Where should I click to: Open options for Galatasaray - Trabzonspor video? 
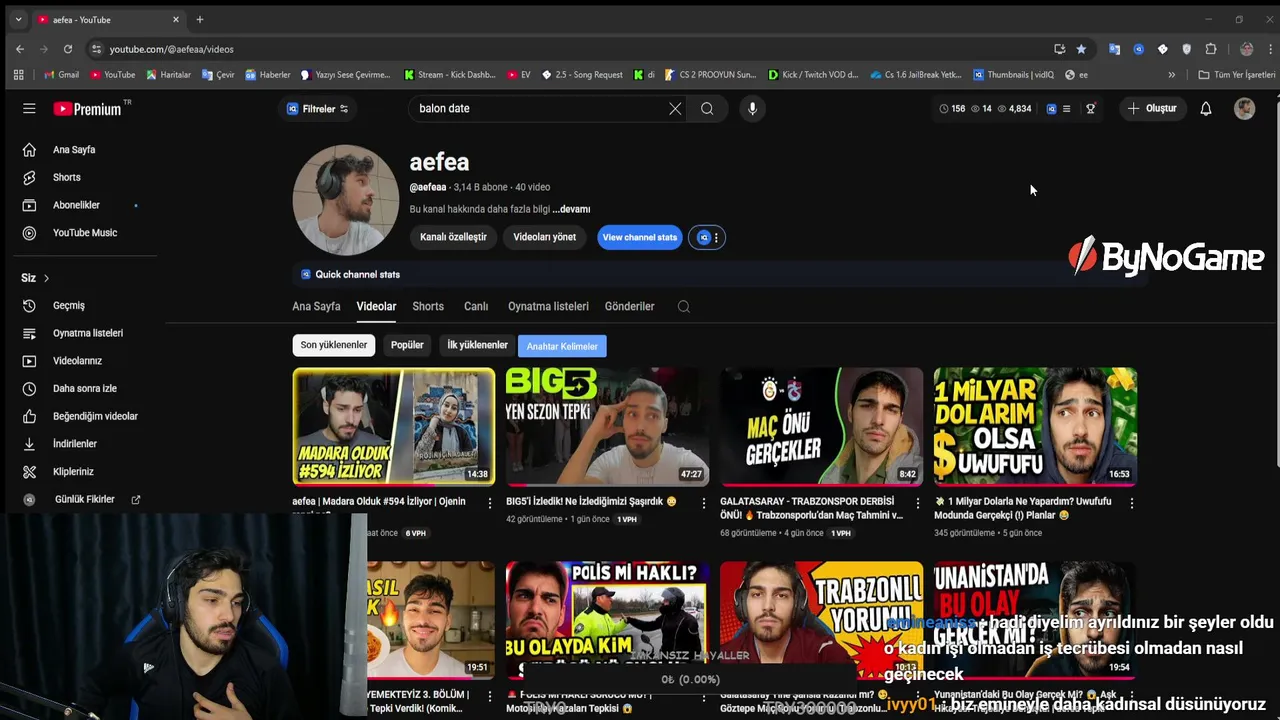point(917,503)
